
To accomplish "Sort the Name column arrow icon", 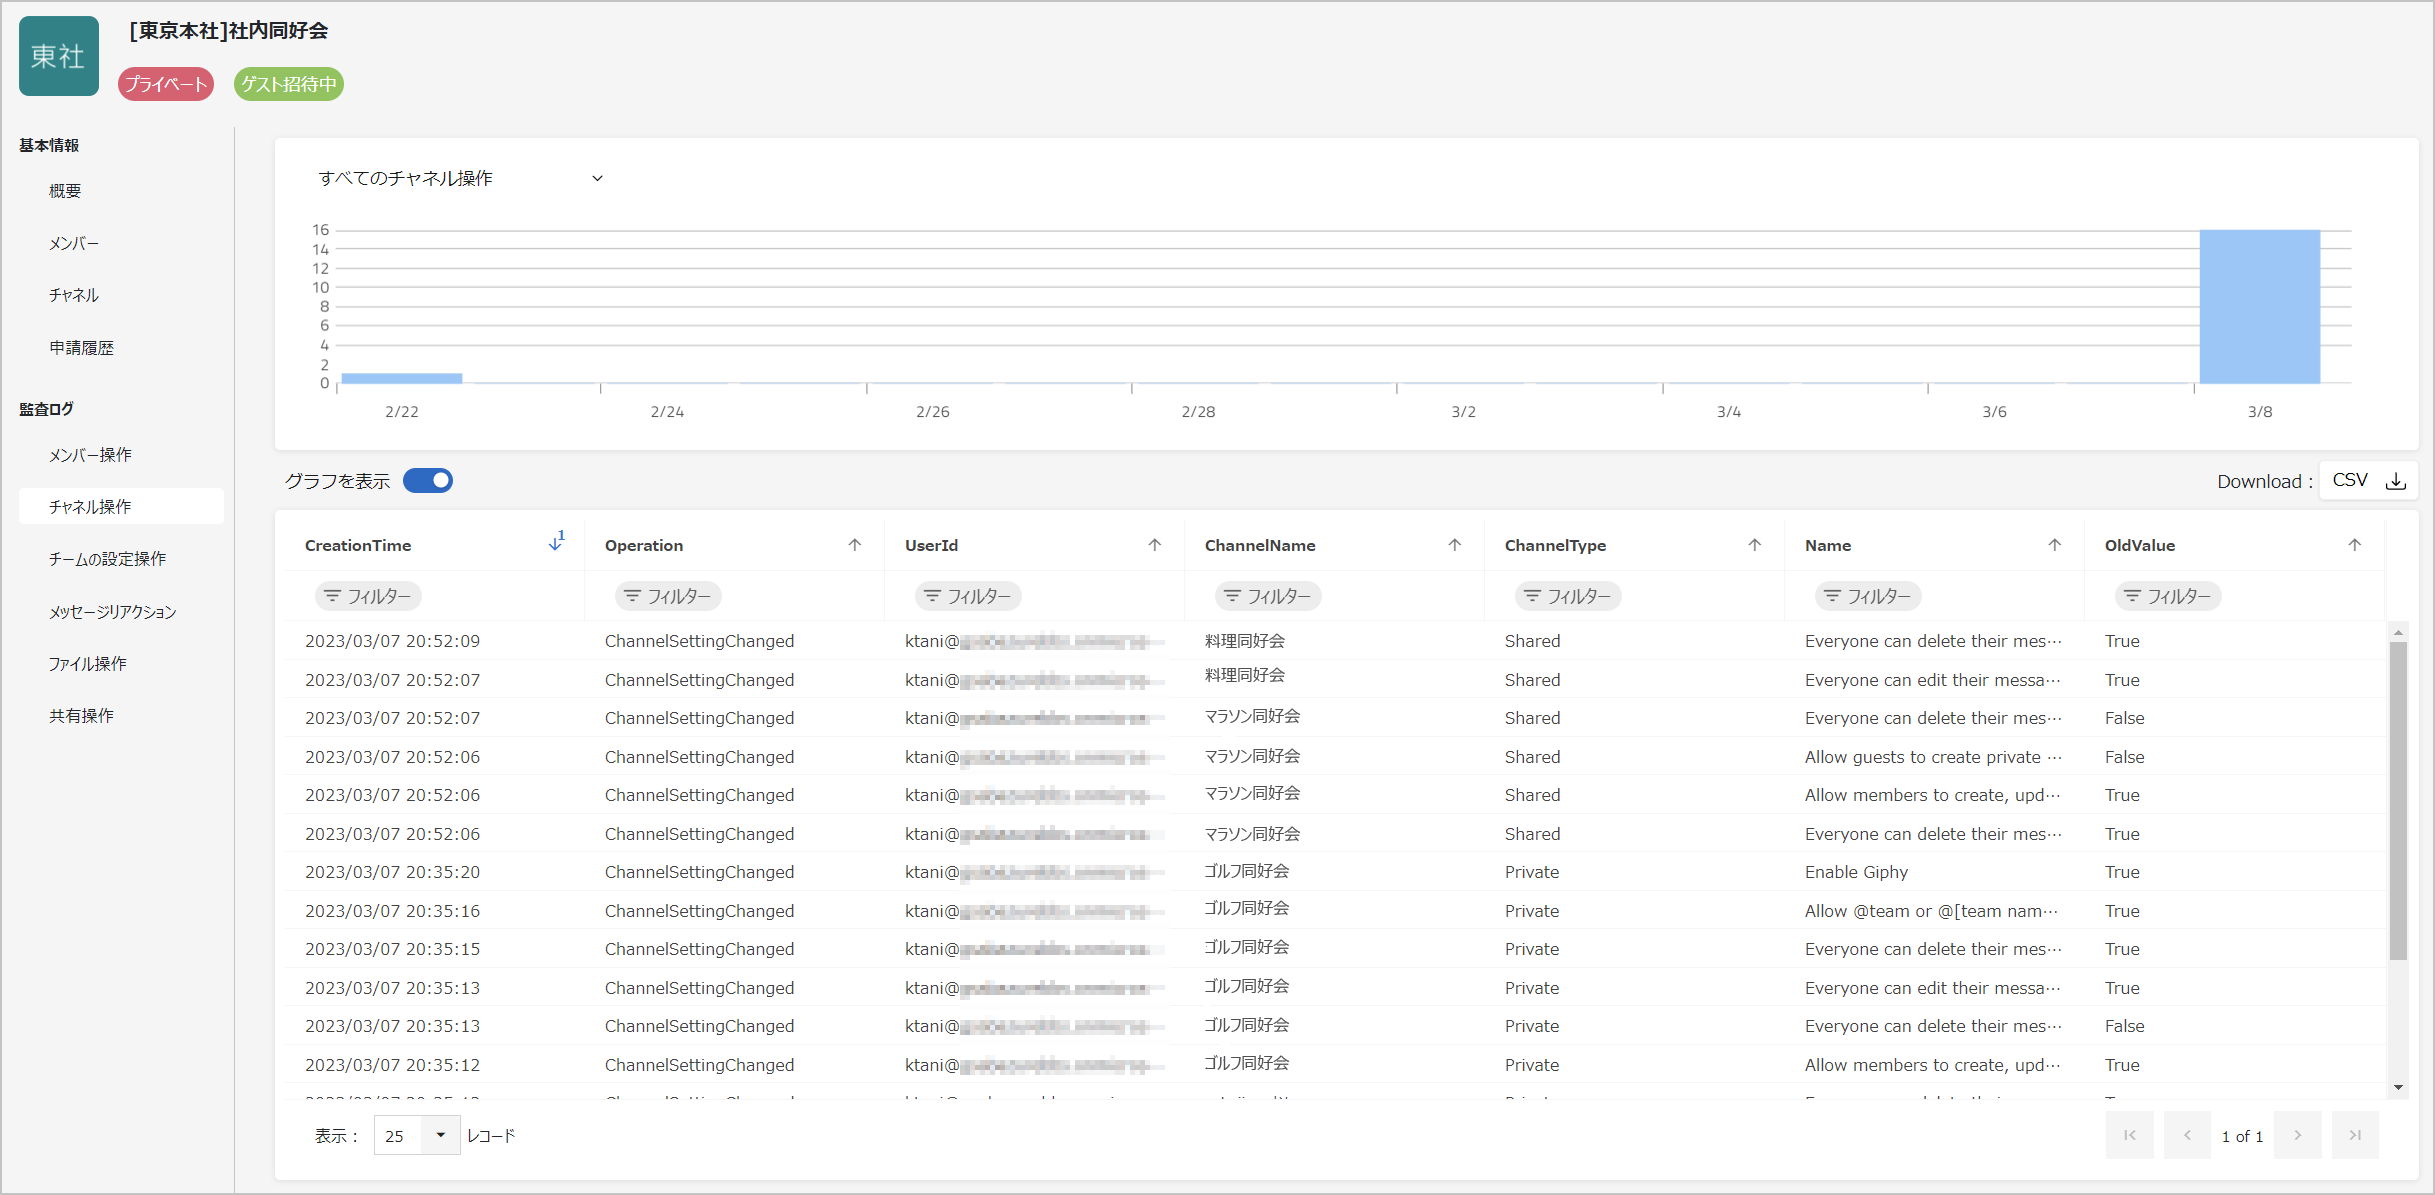I will [2055, 545].
